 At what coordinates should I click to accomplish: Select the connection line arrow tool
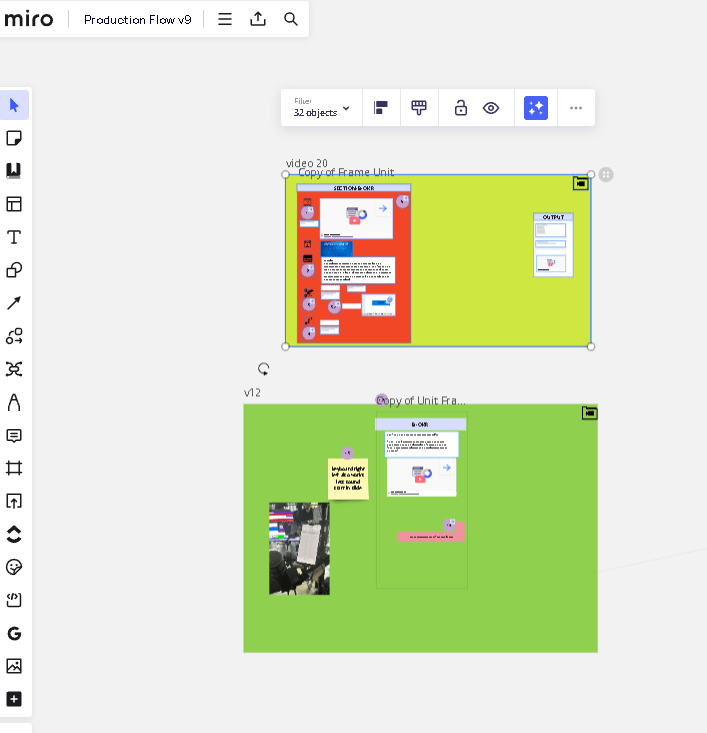pyautogui.click(x=14, y=303)
